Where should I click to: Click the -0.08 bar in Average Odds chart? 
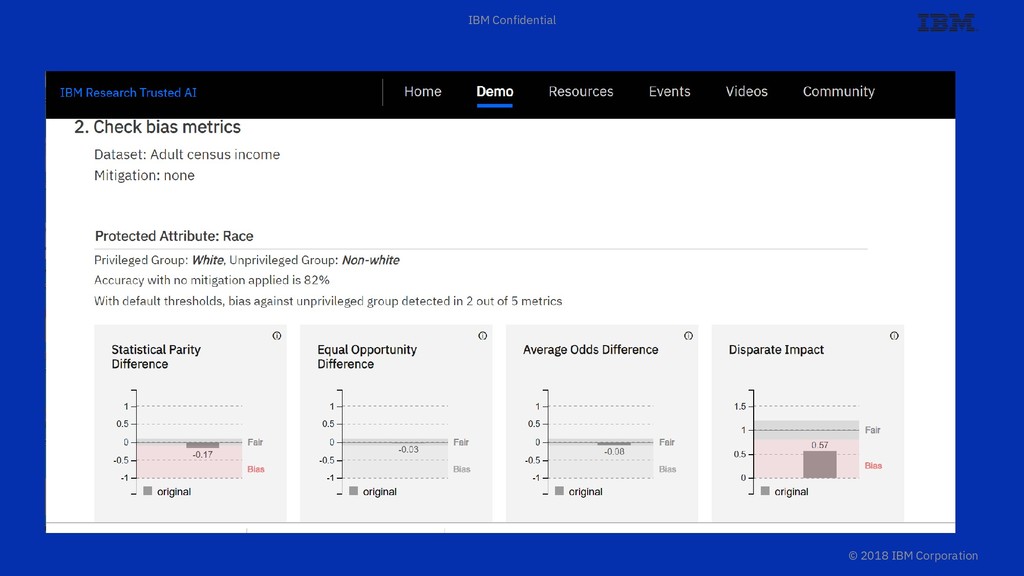point(614,443)
